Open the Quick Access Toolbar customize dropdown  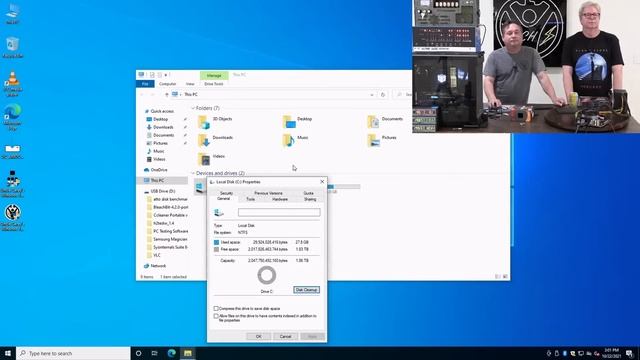pyautogui.click(x=166, y=75)
